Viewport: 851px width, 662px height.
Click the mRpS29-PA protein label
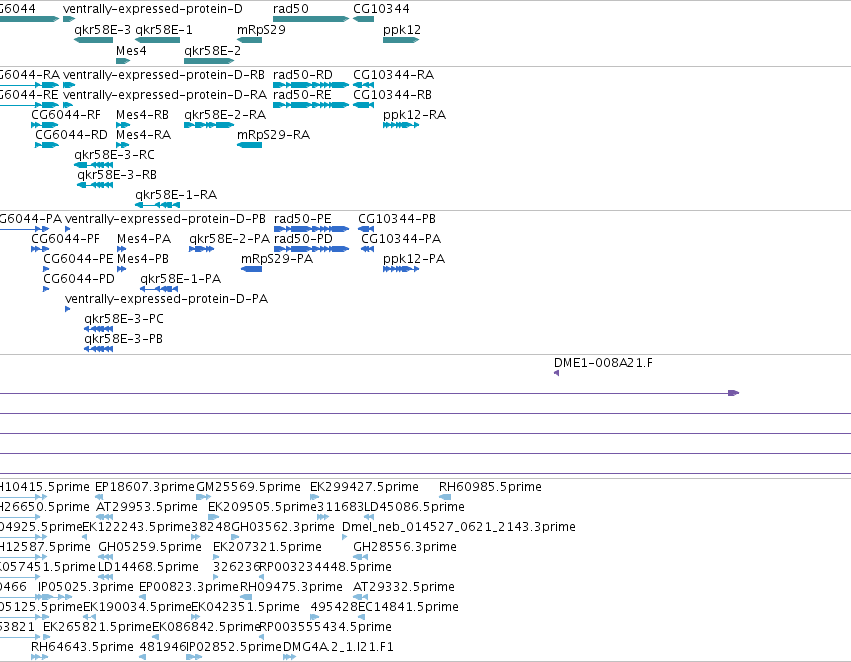click(x=277, y=259)
